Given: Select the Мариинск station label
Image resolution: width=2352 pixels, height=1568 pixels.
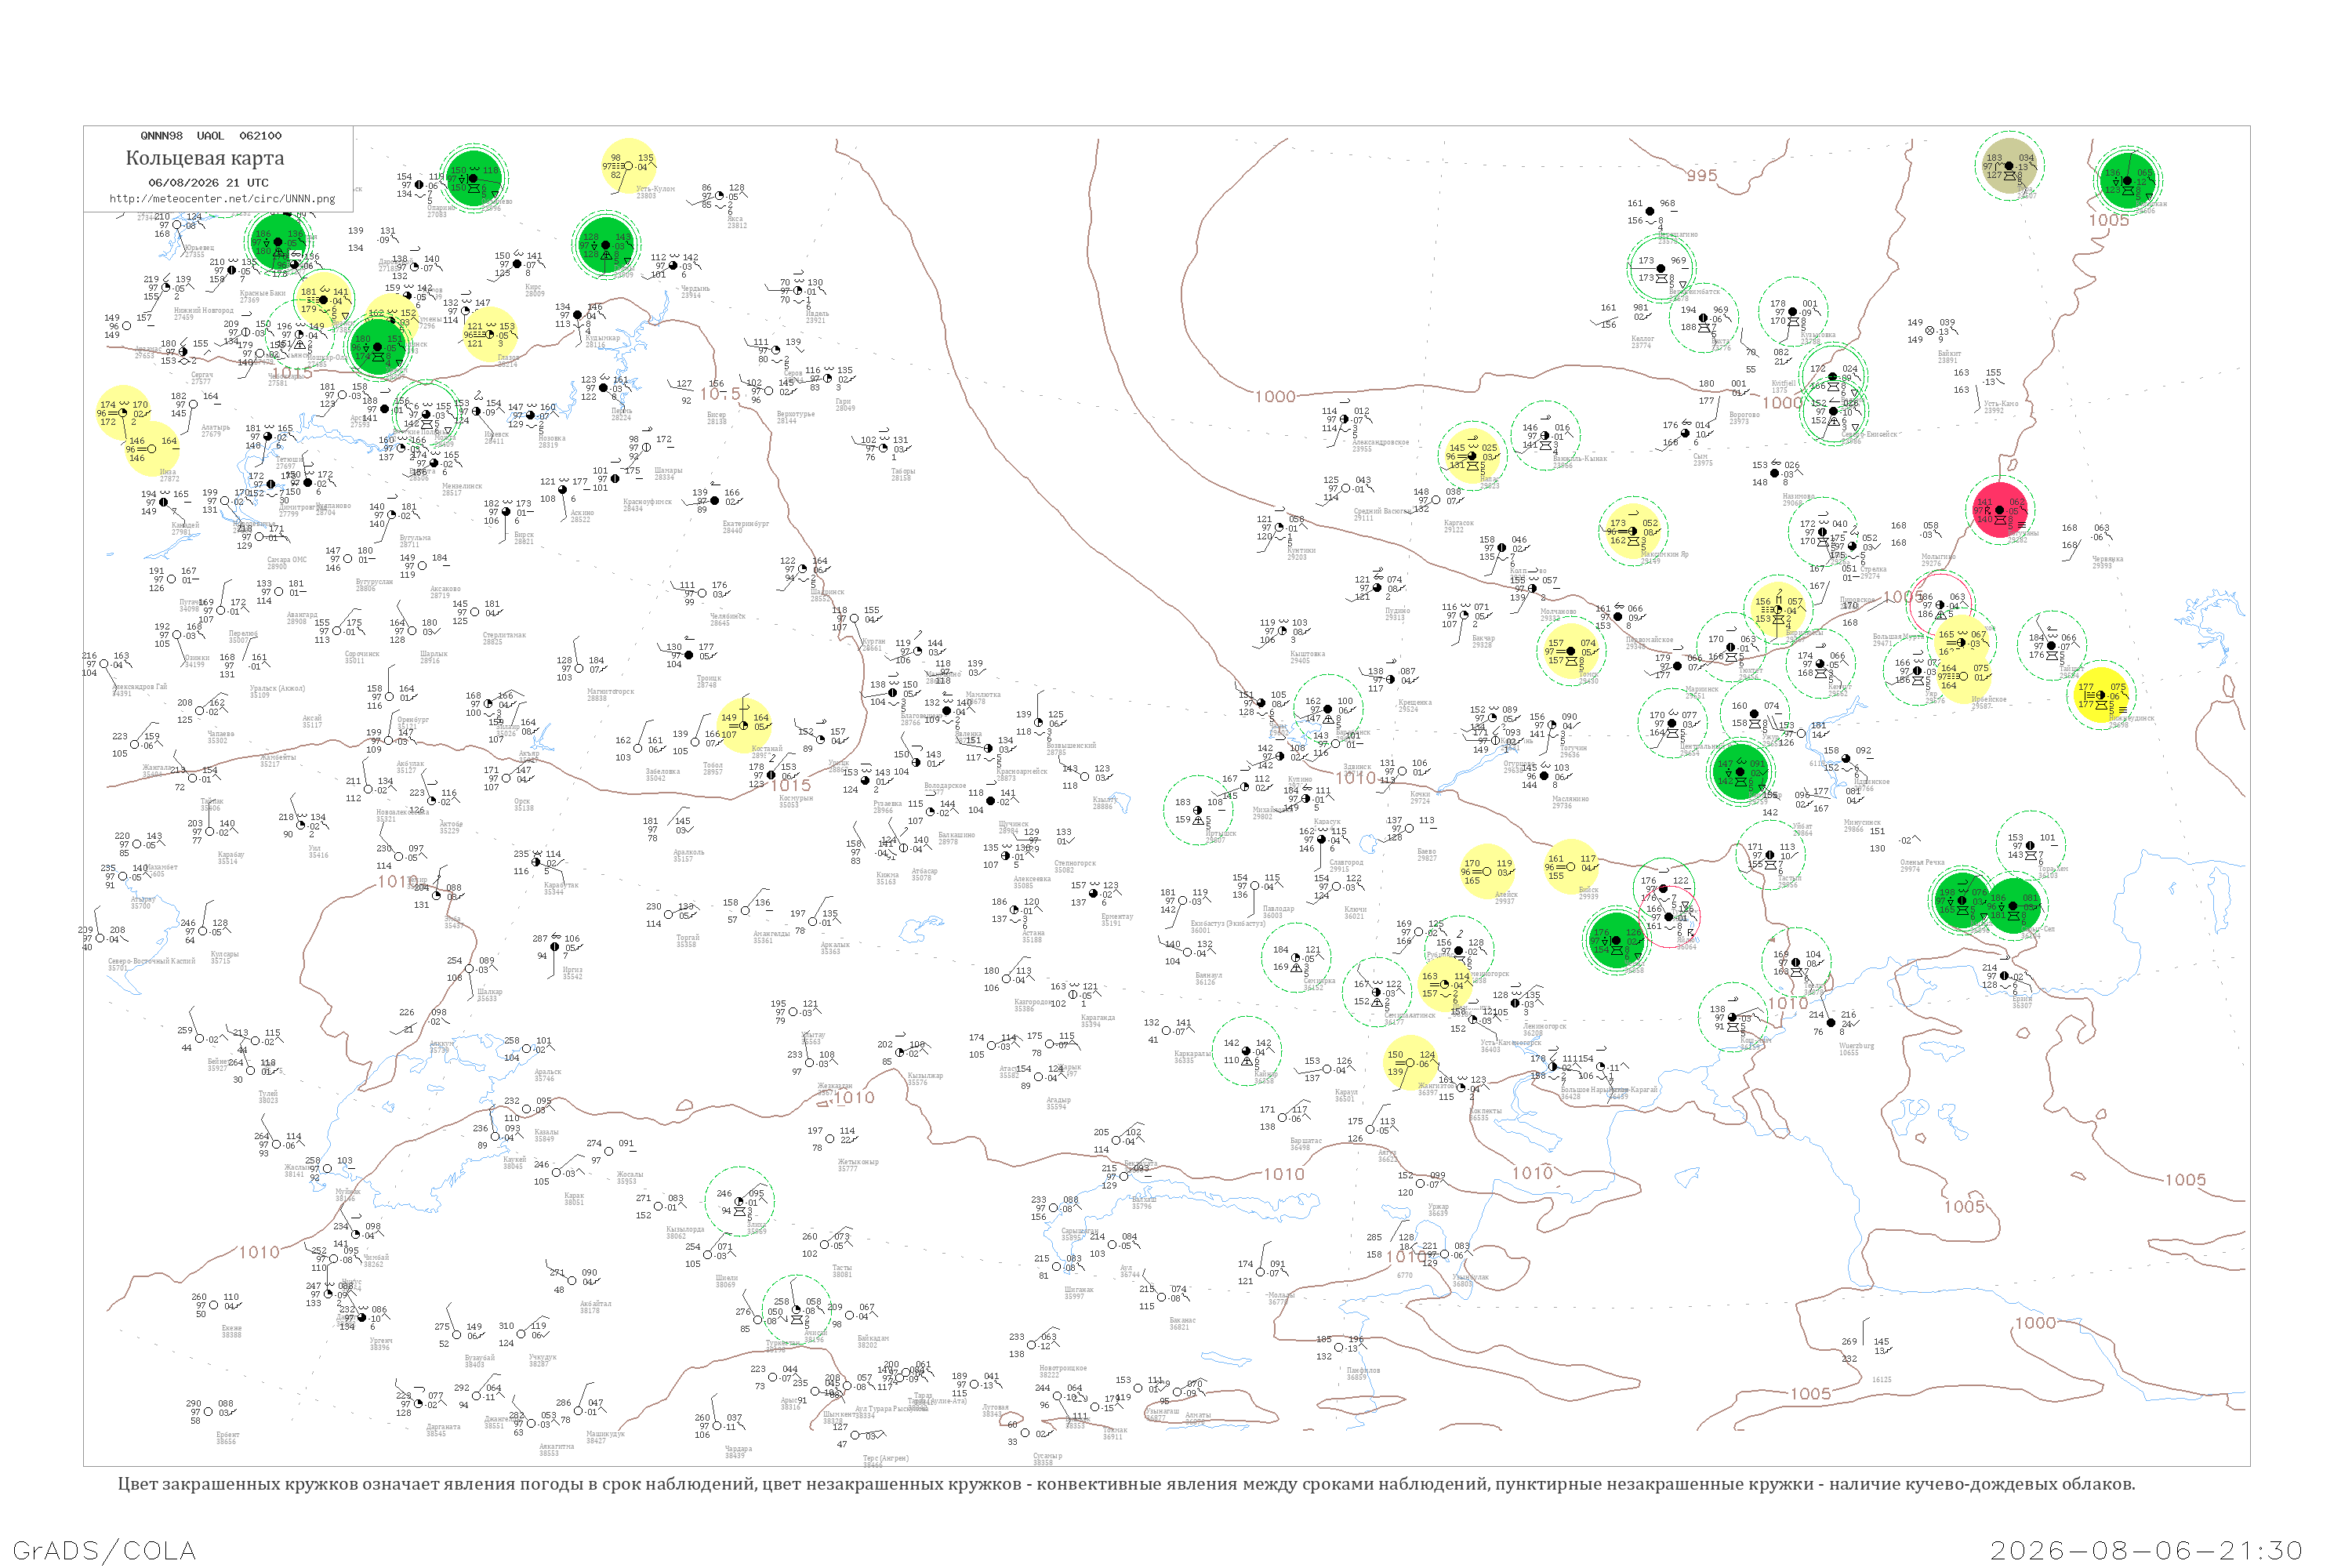Looking at the screenshot, I should pyautogui.click(x=1702, y=689).
